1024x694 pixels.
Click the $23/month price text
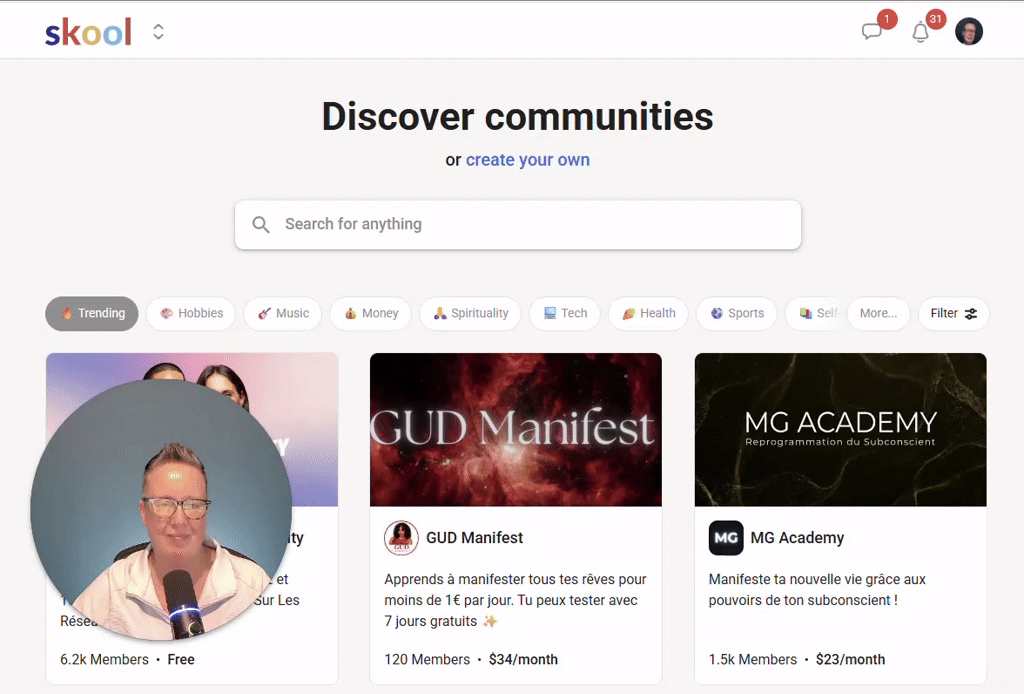850,659
